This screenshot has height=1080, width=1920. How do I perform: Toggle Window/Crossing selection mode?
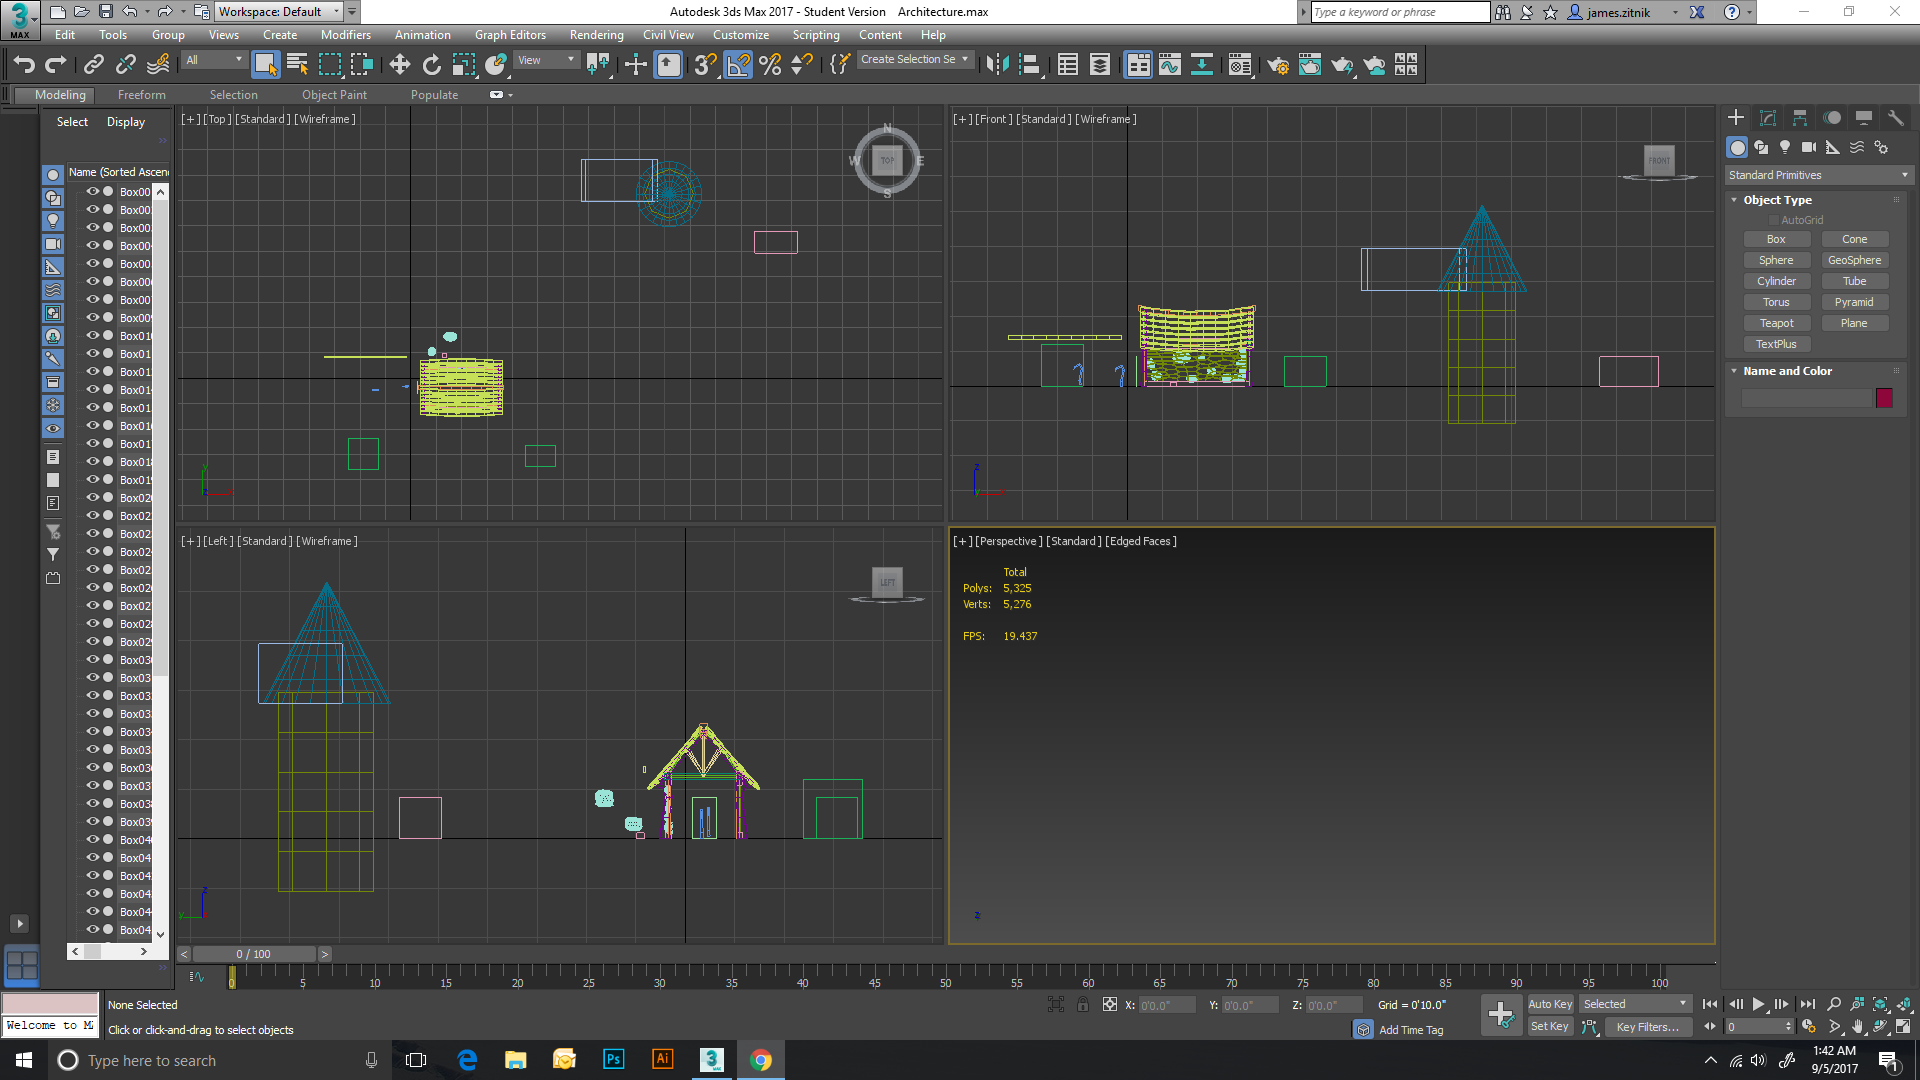point(362,65)
